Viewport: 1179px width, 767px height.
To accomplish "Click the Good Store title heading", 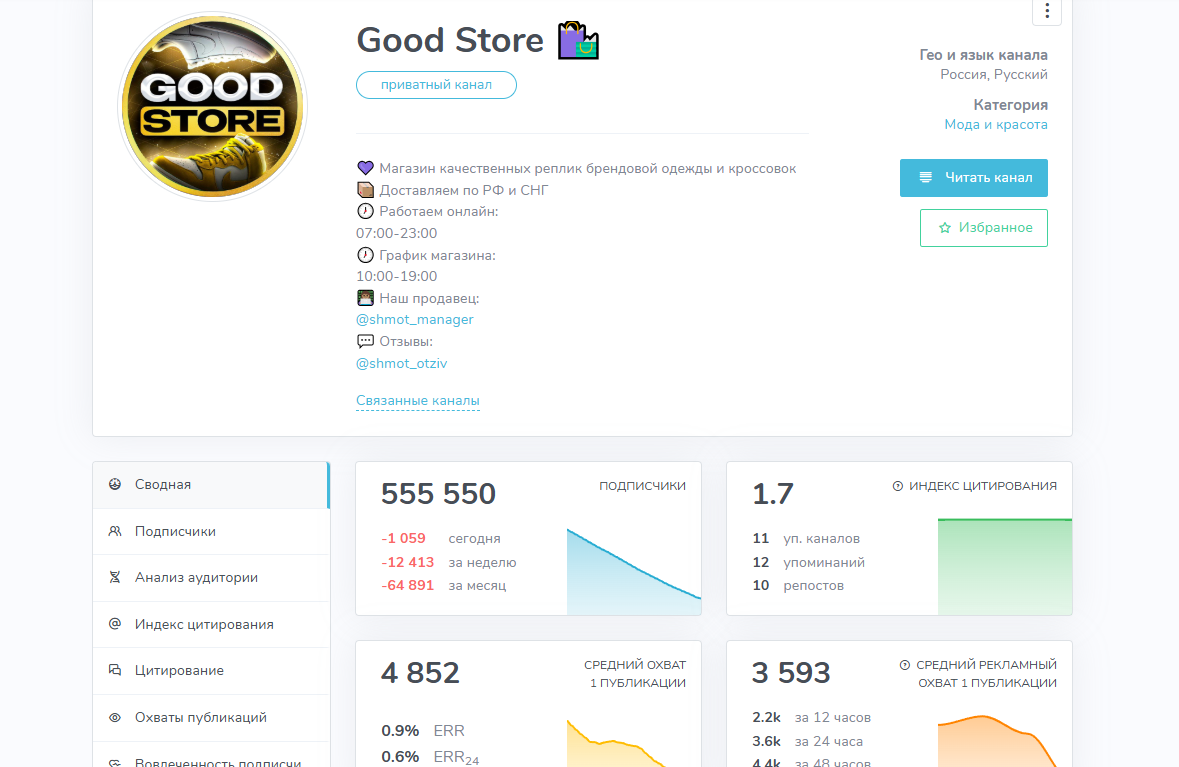I will click(x=450, y=41).
